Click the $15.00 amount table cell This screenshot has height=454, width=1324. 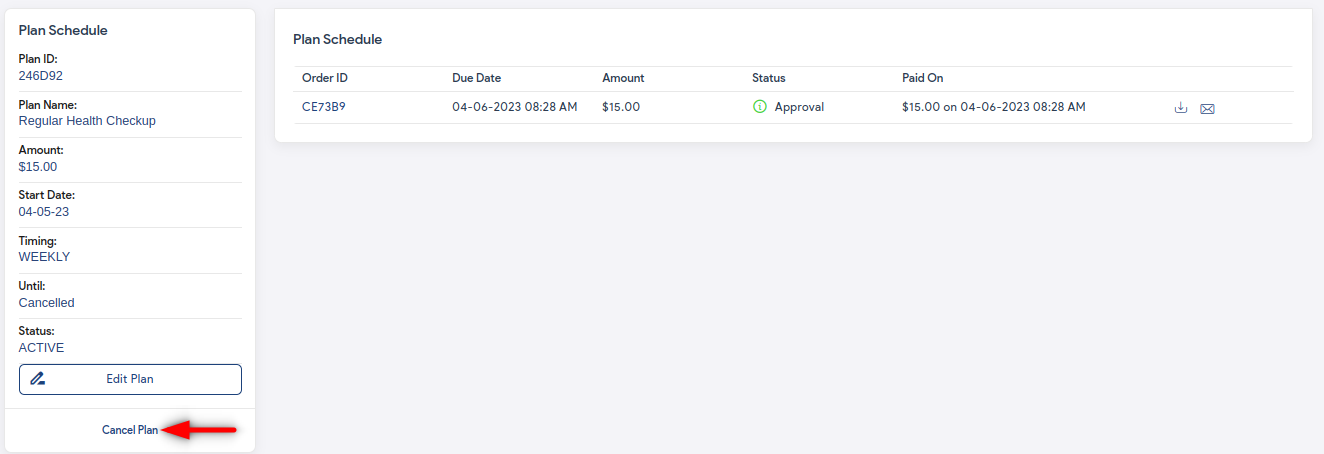coord(621,107)
